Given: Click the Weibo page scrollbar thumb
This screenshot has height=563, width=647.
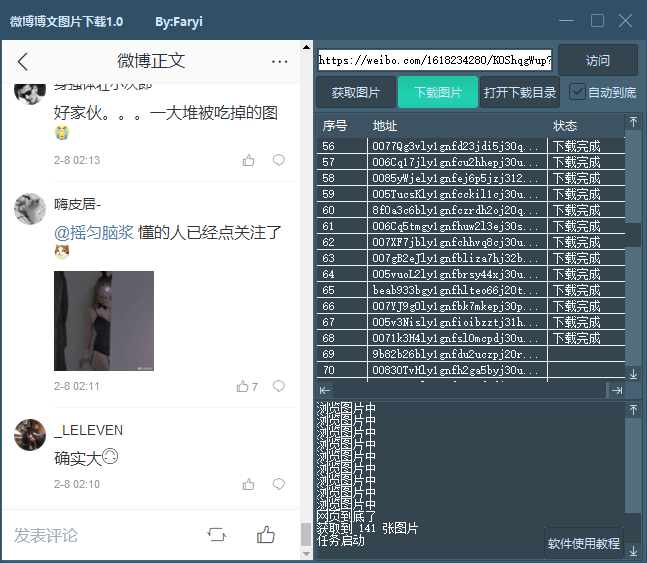Looking at the screenshot, I should click(306, 534).
